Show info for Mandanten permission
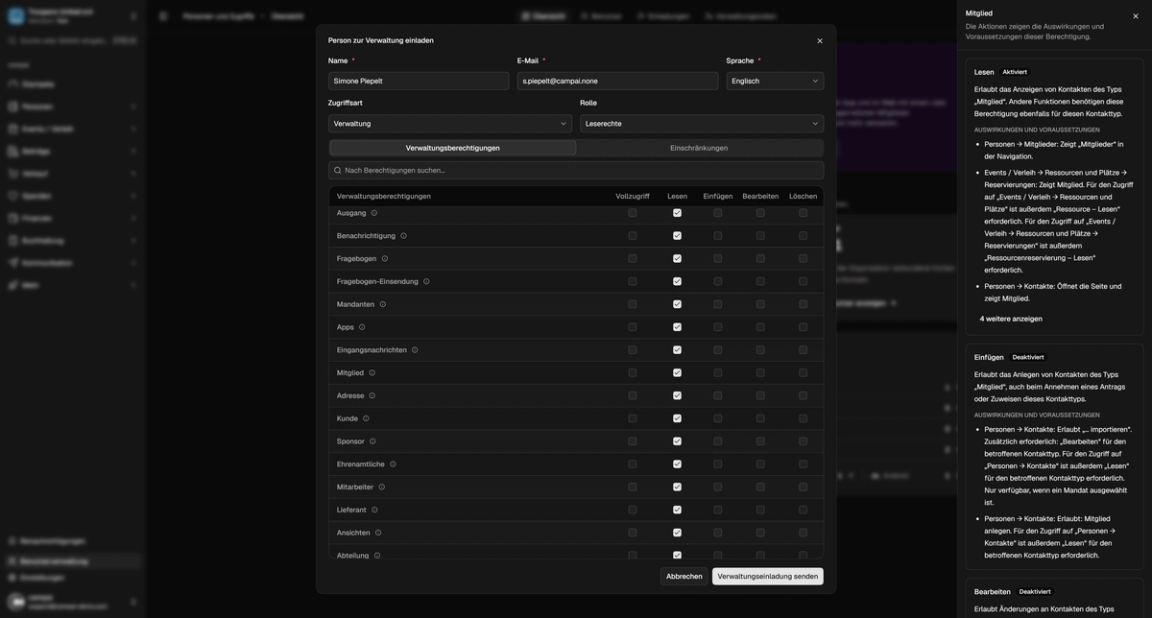 click(383, 304)
